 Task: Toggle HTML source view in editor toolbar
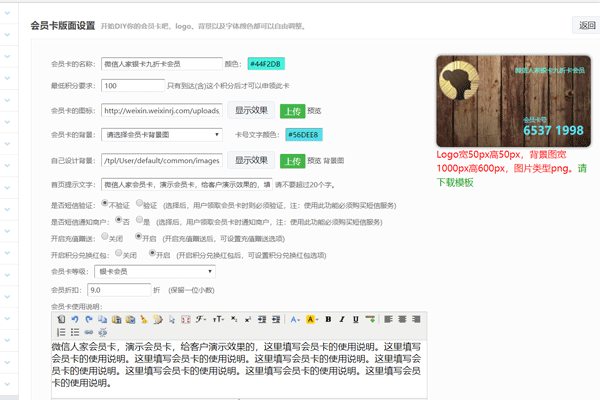(61, 319)
